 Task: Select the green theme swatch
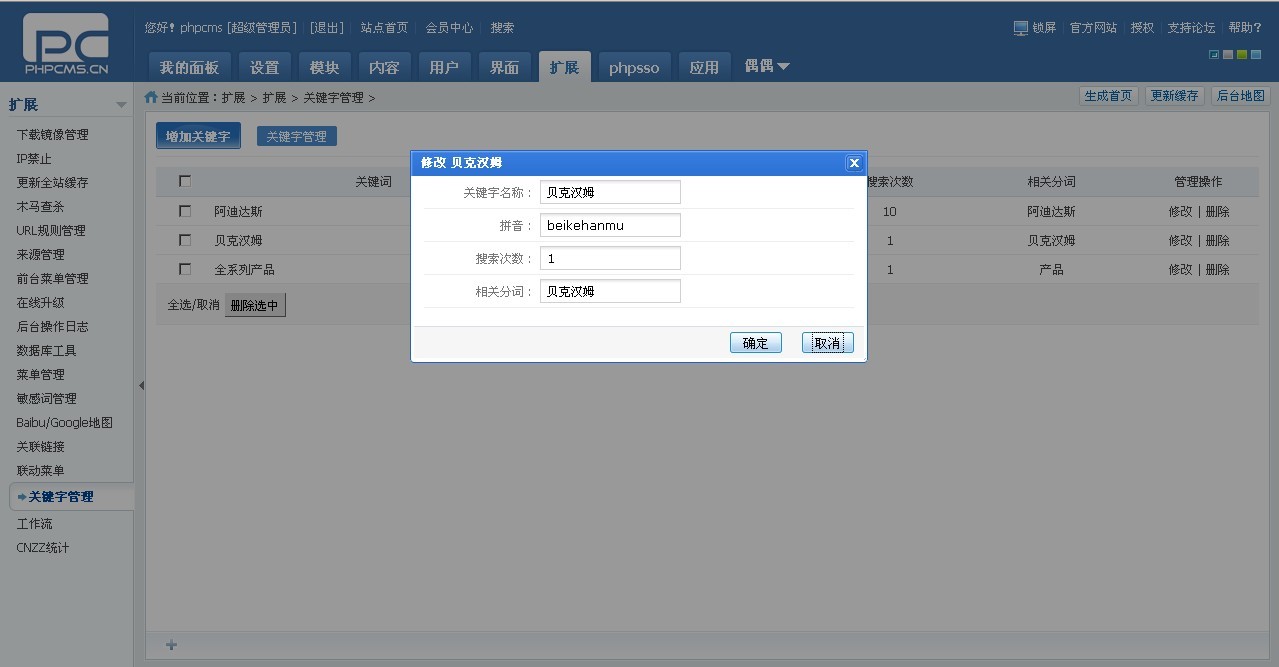1242,55
